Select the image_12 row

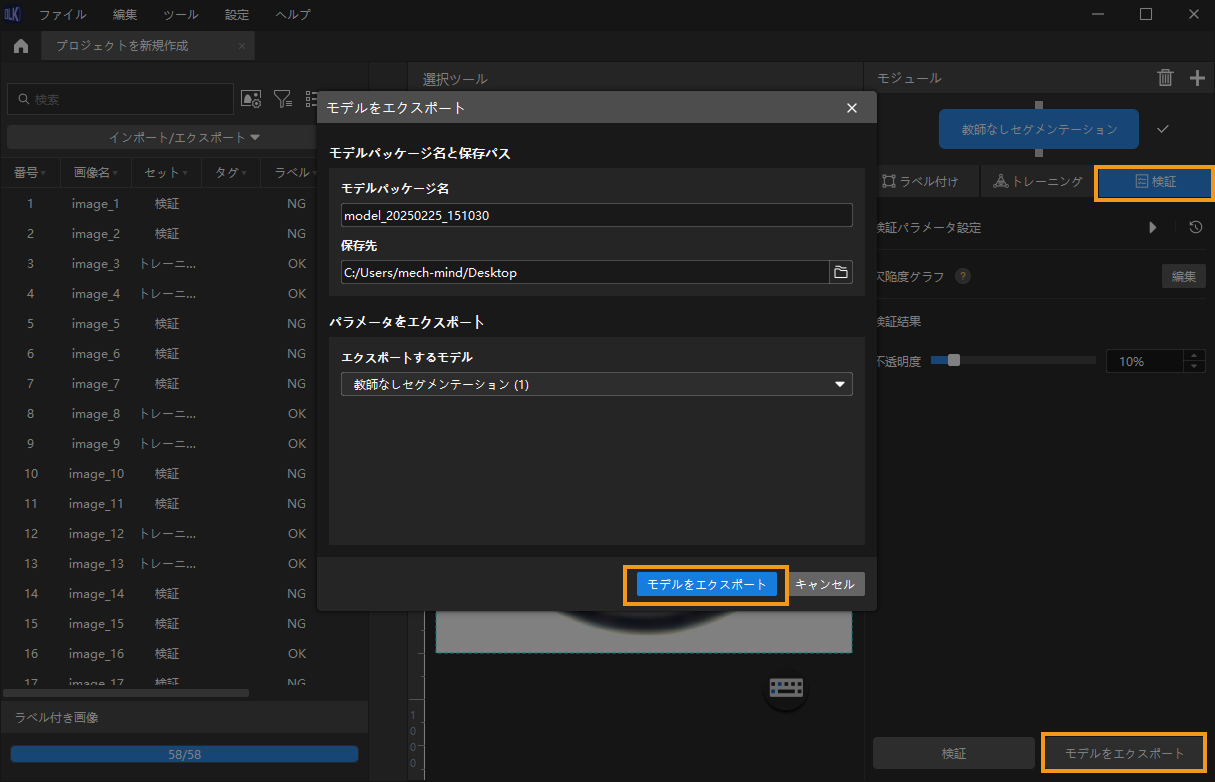click(x=159, y=534)
